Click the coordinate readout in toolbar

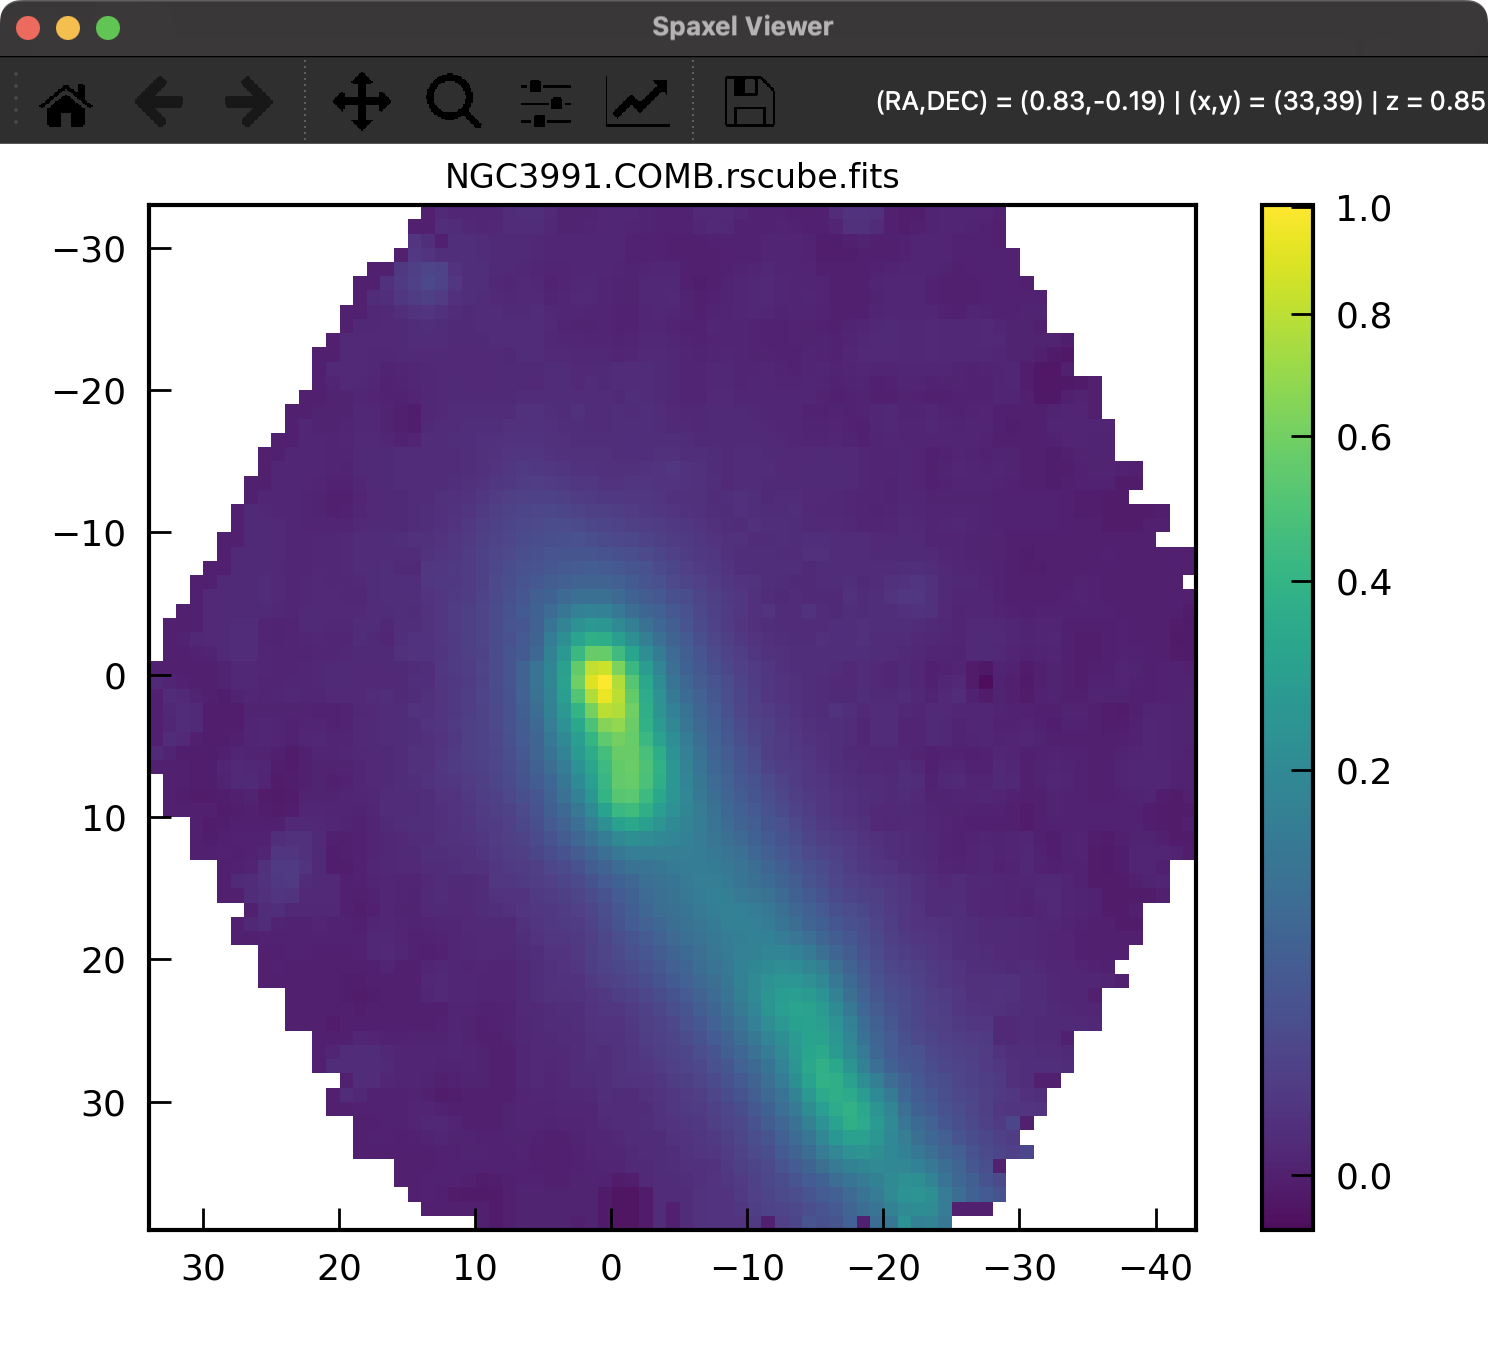pyautogui.click(x=1180, y=101)
